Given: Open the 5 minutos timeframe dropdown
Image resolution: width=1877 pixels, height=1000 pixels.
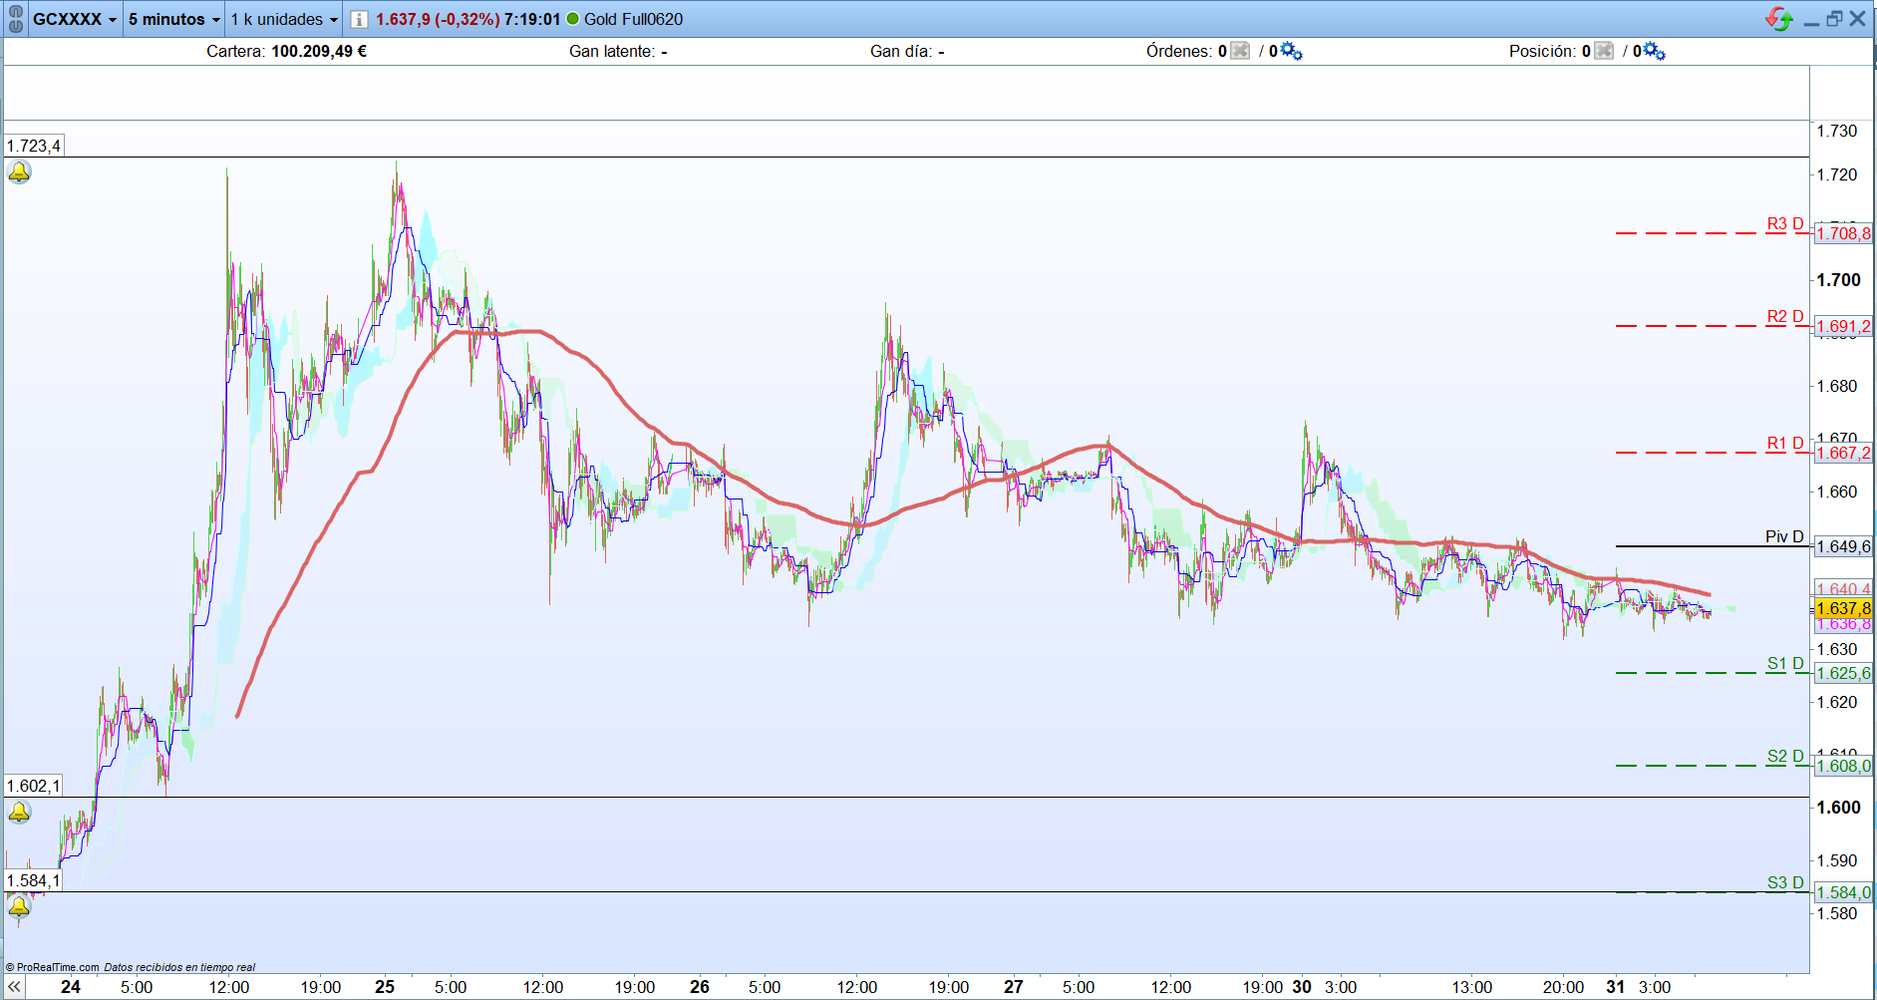Looking at the screenshot, I should click(174, 19).
